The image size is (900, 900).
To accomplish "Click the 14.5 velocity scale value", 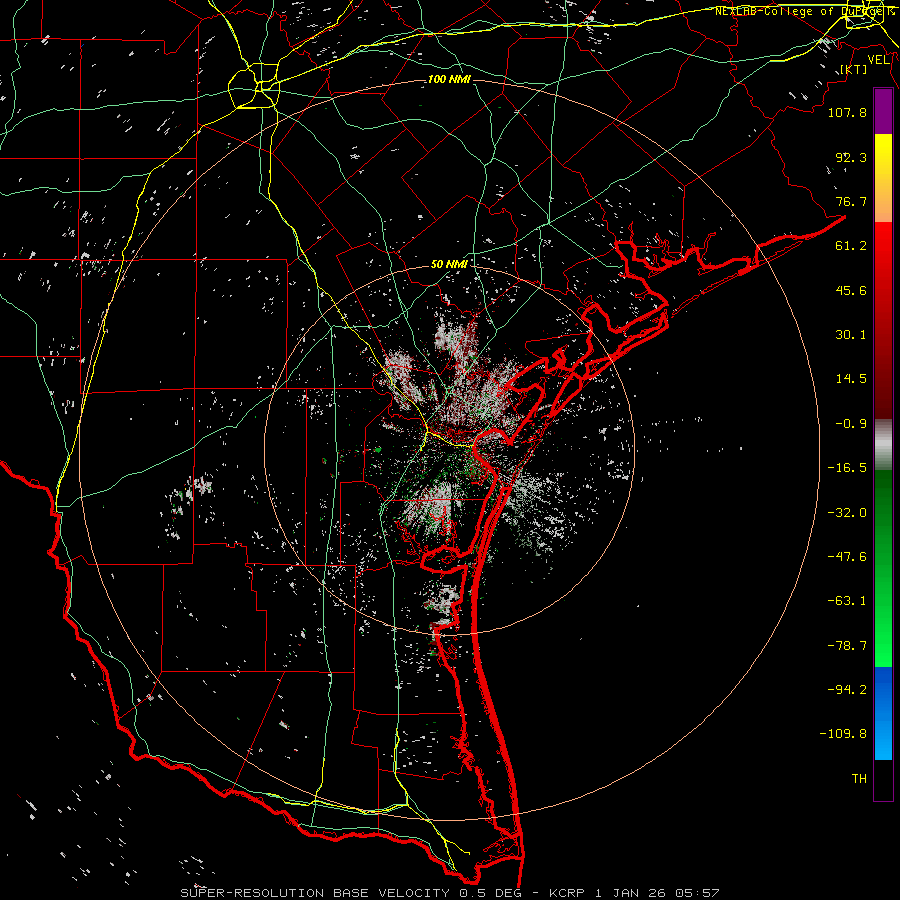I will point(851,379).
